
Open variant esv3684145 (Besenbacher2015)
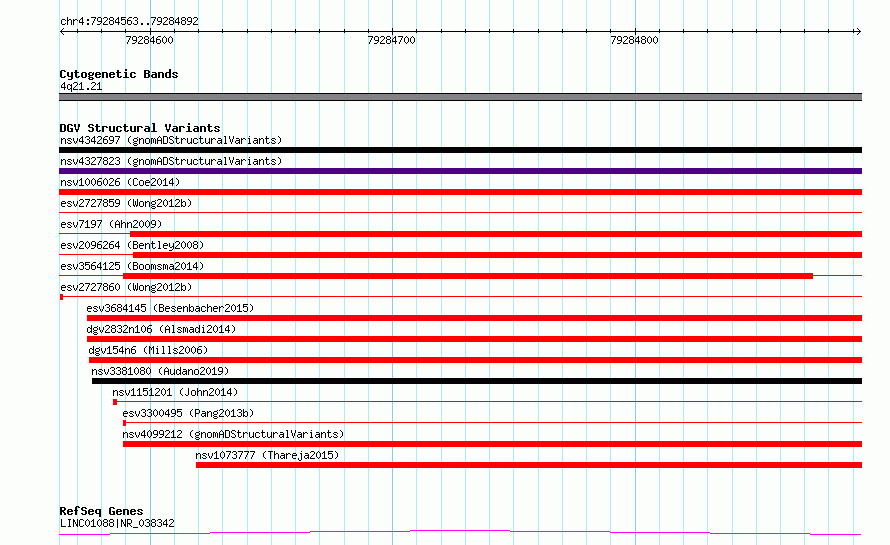pyautogui.click(x=170, y=308)
